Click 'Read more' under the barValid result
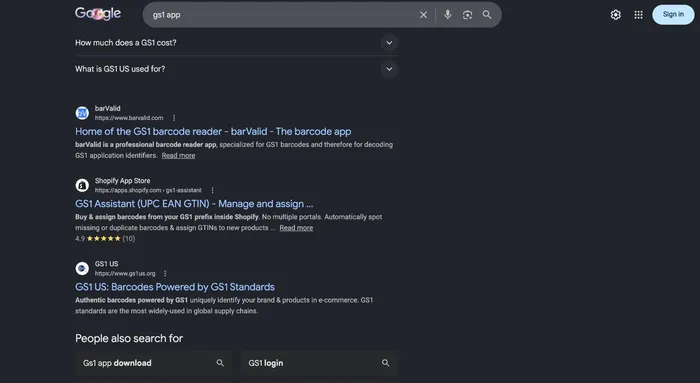The width and height of the screenshot is (700, 383). [178, 155]
